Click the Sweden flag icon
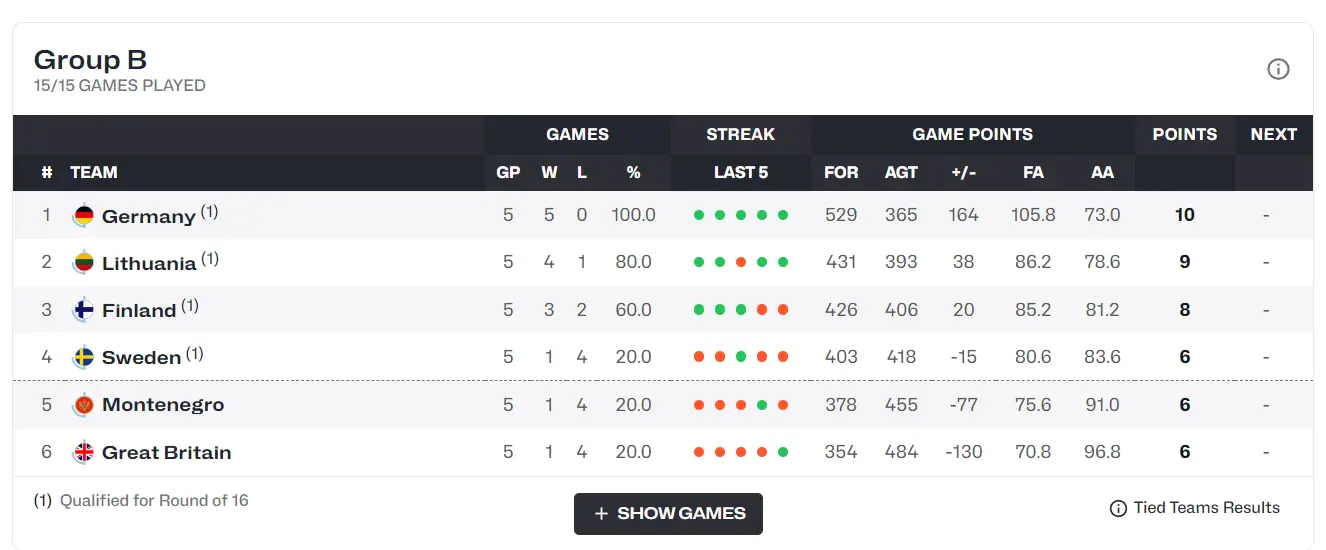 pyautogui.click(x=84, y=357)
